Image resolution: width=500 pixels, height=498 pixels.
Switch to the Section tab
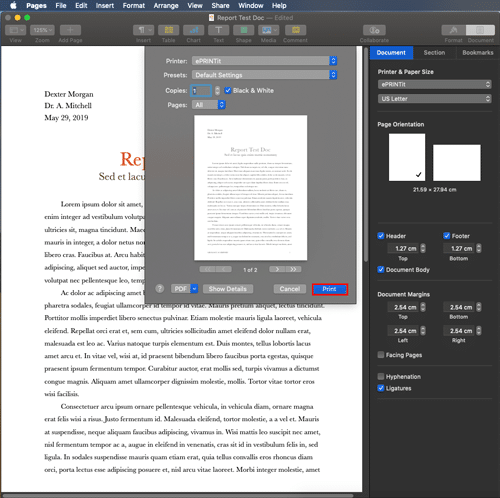434,53
